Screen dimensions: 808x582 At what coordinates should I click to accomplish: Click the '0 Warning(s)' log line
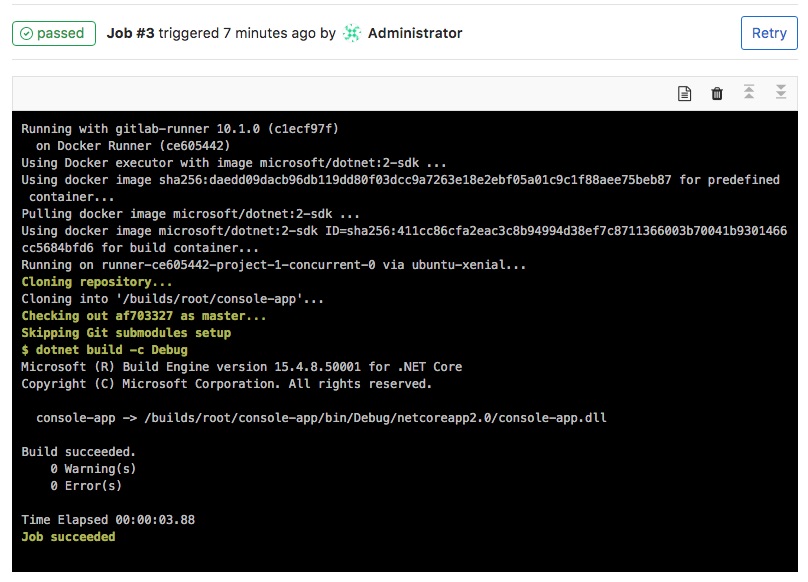(x=93, y=469)
